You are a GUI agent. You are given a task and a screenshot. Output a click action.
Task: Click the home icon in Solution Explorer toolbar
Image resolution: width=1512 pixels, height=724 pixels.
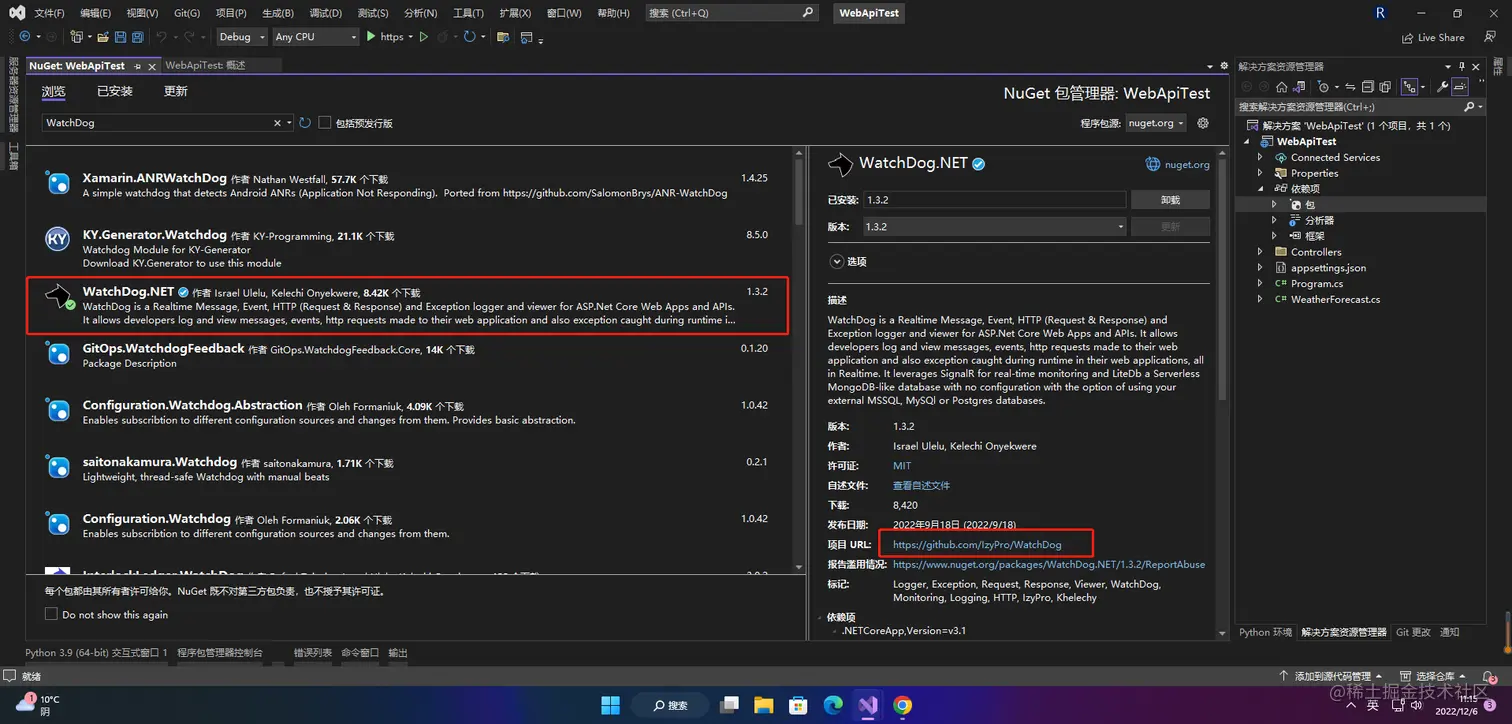1282,87
